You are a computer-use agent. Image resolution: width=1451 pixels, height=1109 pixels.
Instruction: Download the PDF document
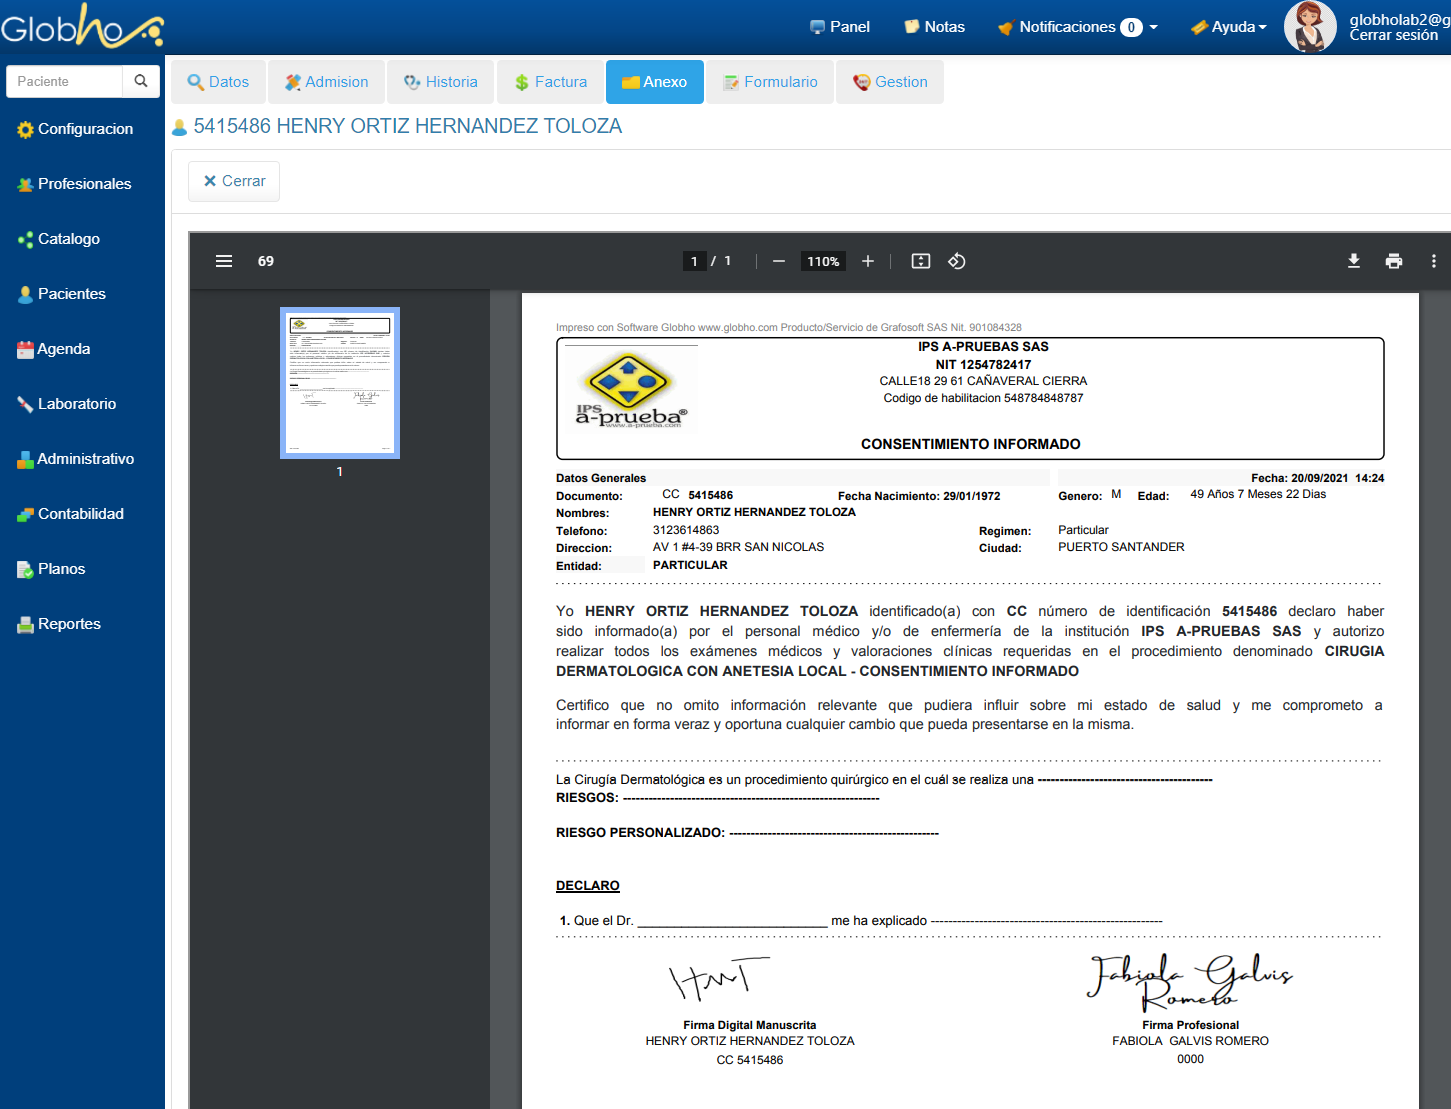[1353, 261]
